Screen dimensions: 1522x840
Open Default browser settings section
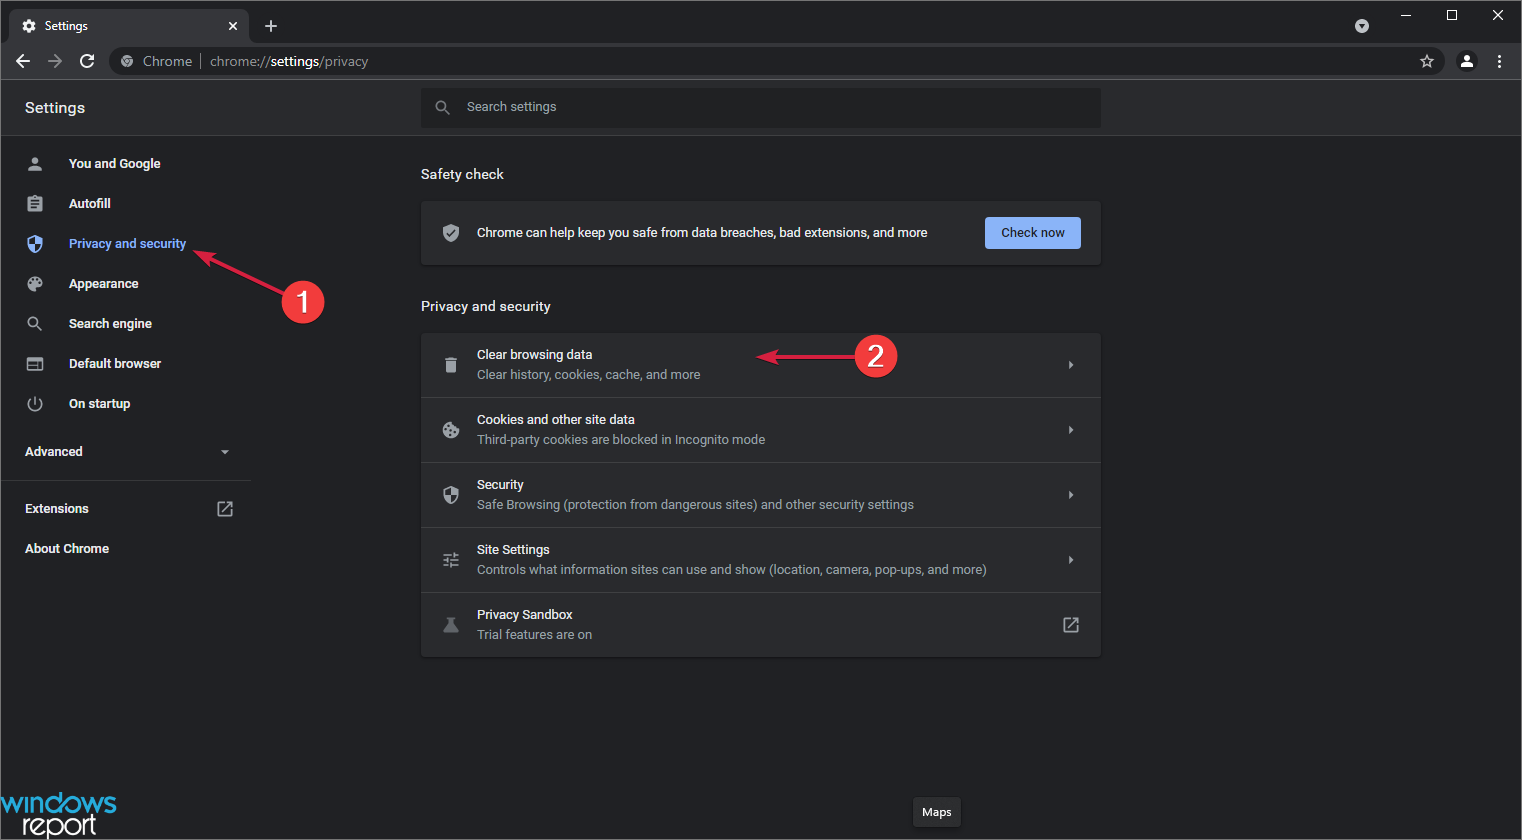tap(115, 363)
